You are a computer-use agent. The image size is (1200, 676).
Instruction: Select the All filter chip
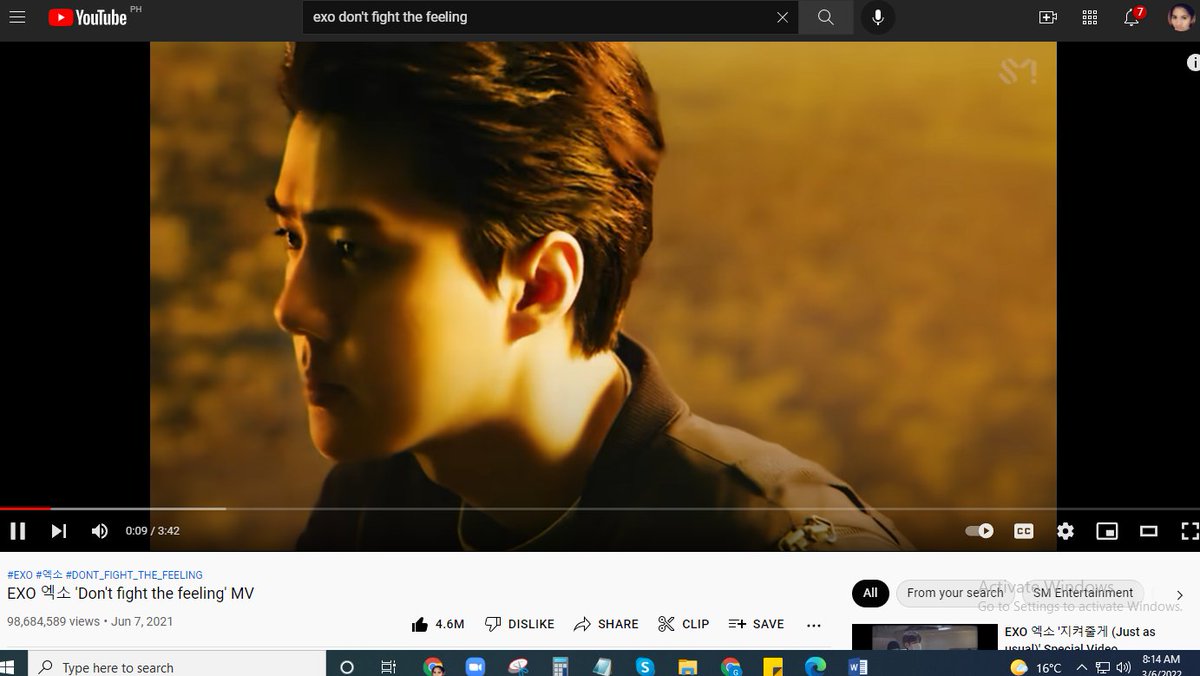870,593
